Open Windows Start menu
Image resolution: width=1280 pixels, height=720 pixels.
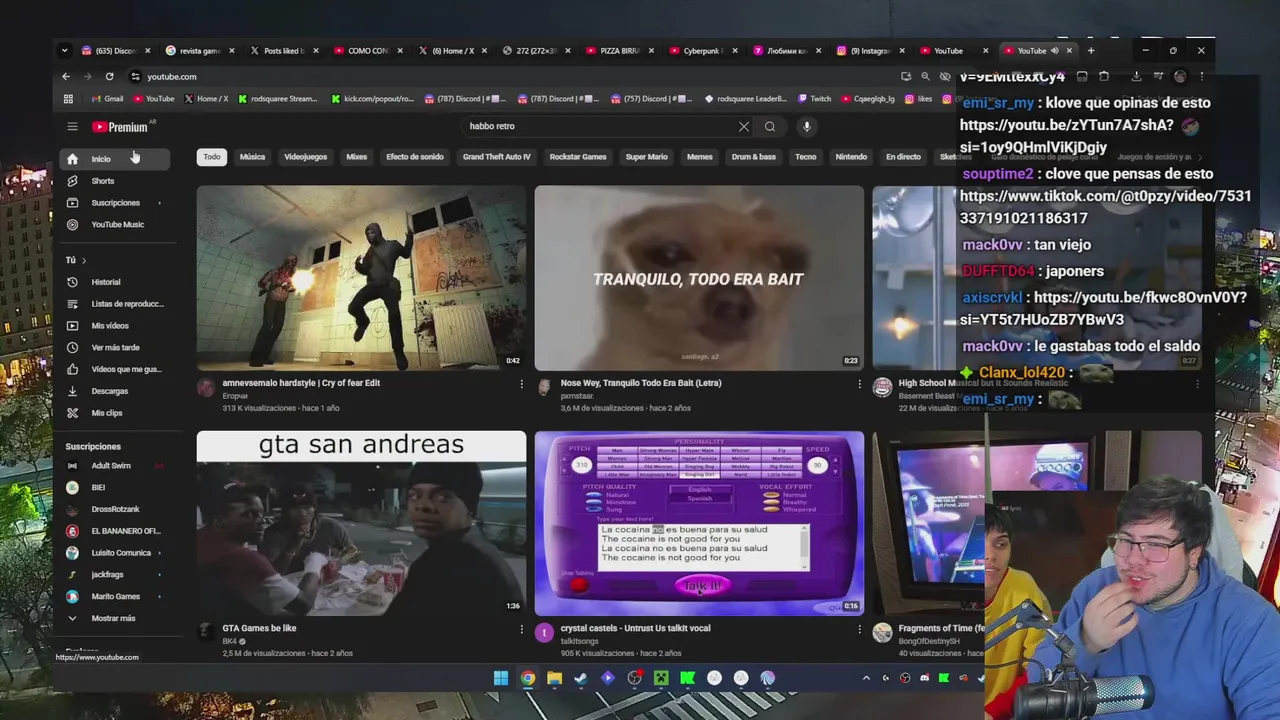coord(500,678)
